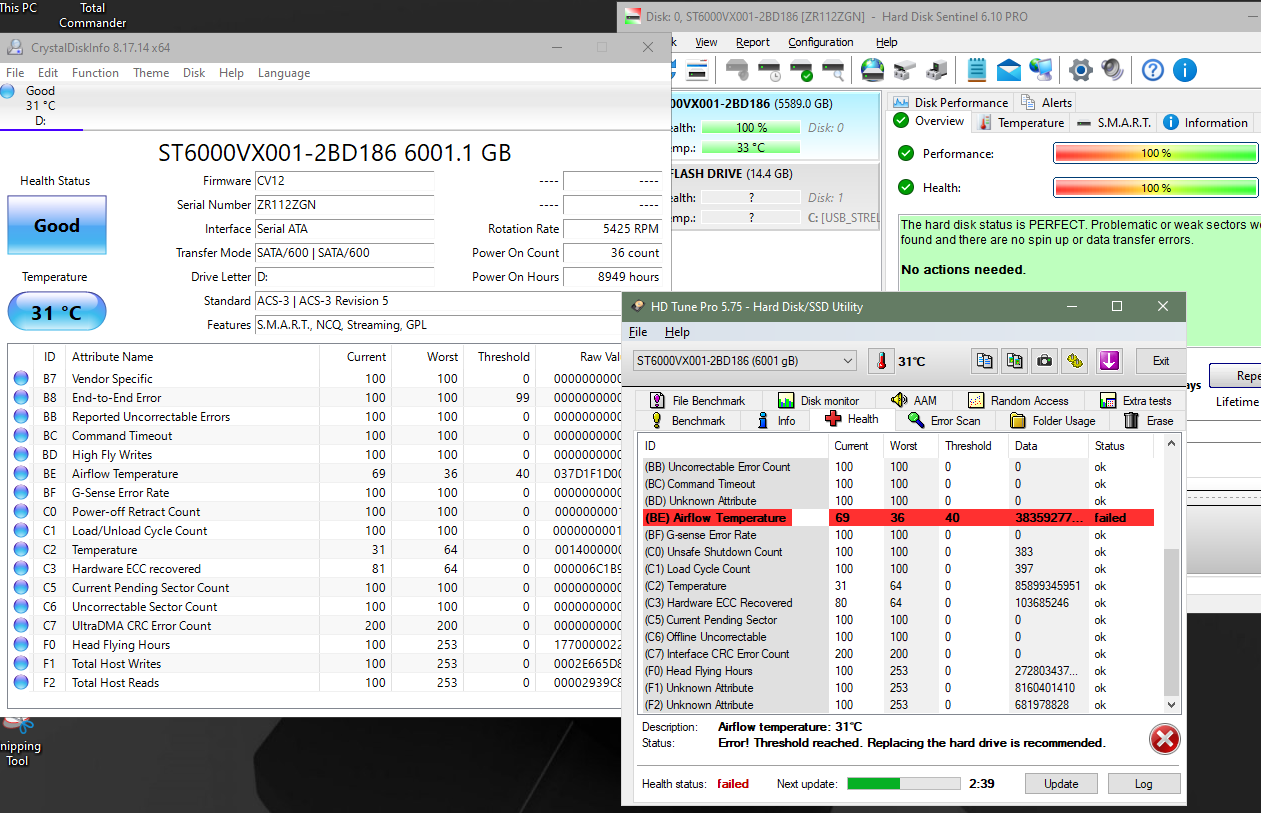Click the blue information icon in Sentinel toolbar

point(1185,69)
